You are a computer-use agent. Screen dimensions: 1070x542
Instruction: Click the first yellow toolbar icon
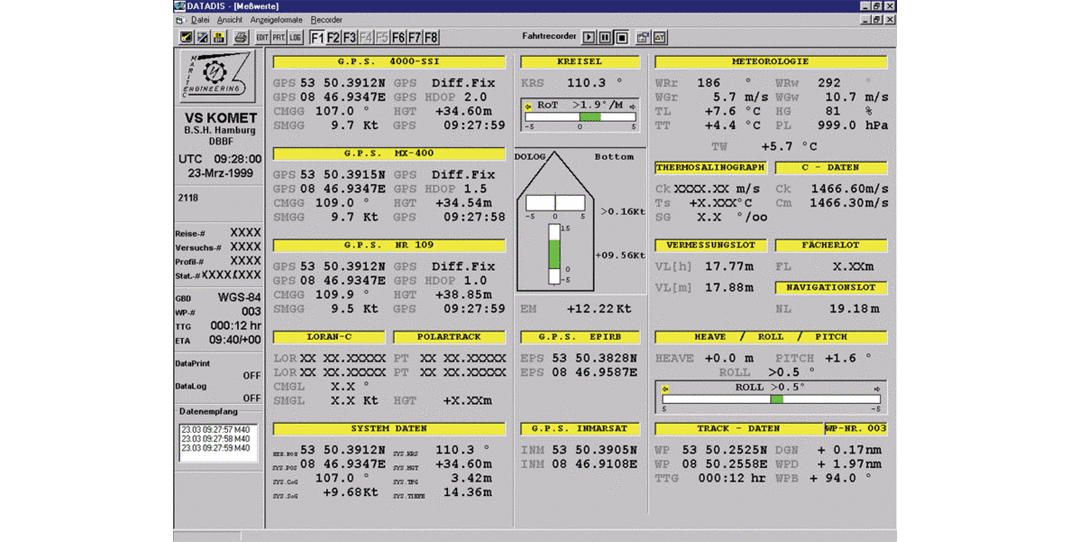tap(186, 38)
